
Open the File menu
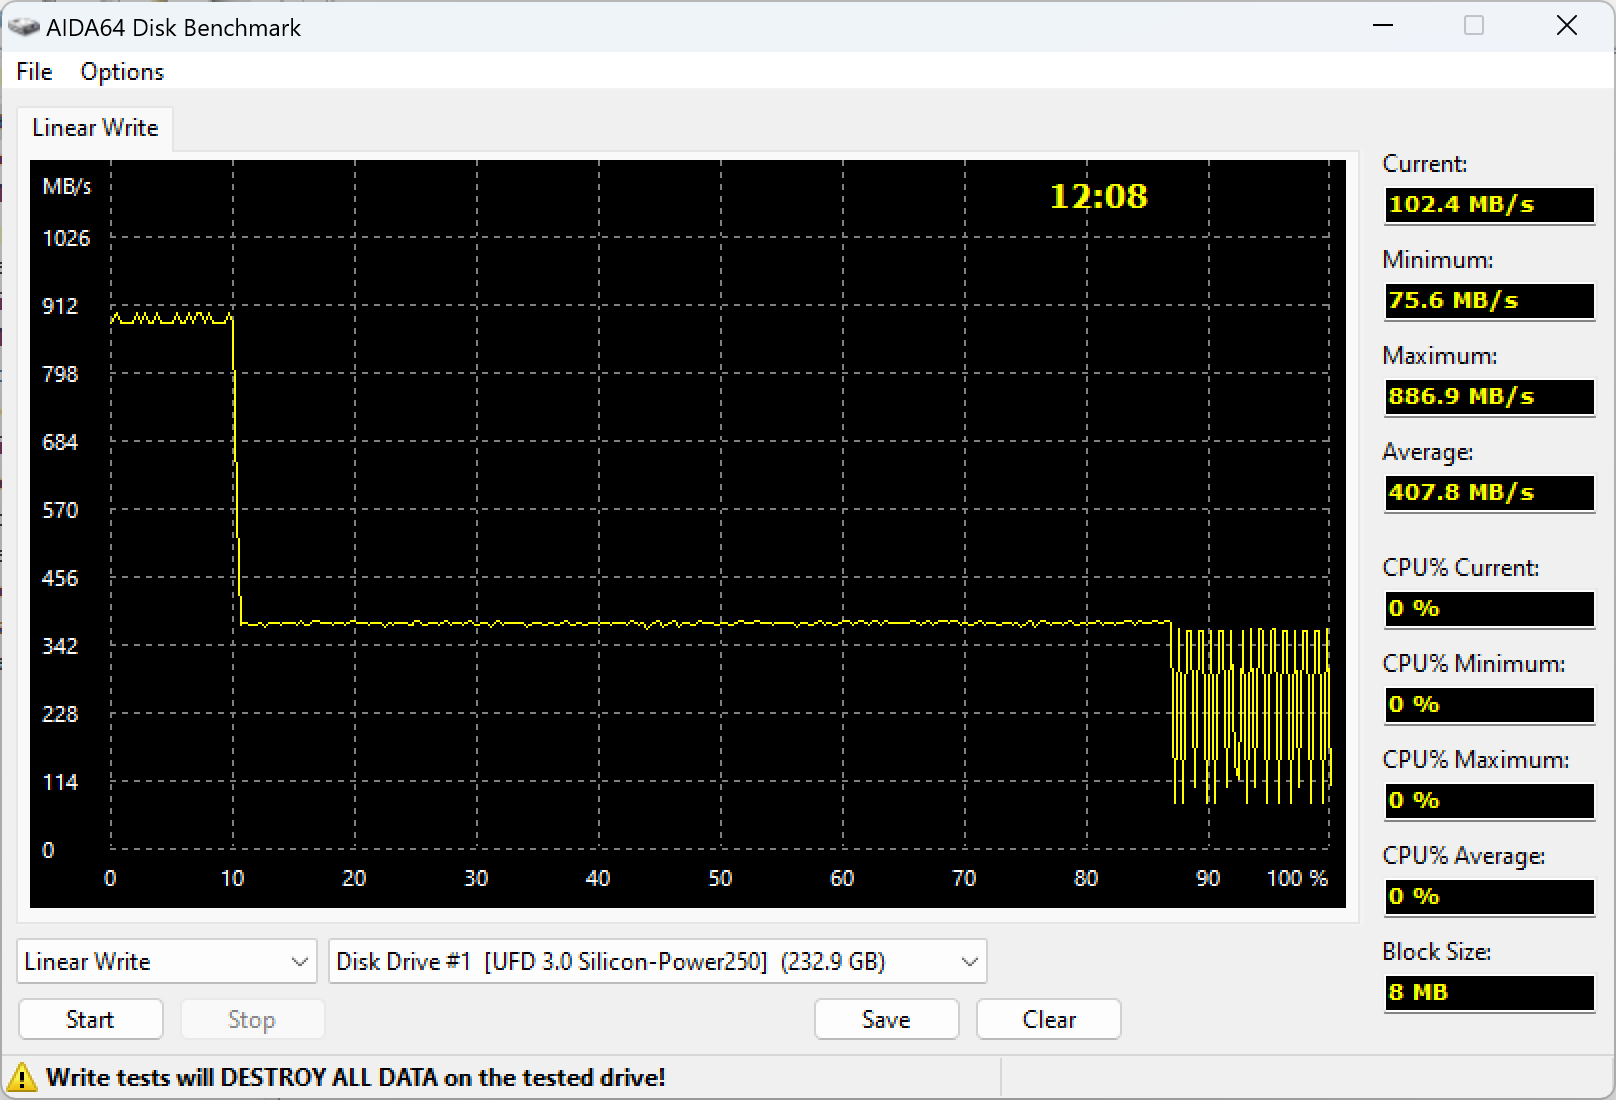pos(34,71)
